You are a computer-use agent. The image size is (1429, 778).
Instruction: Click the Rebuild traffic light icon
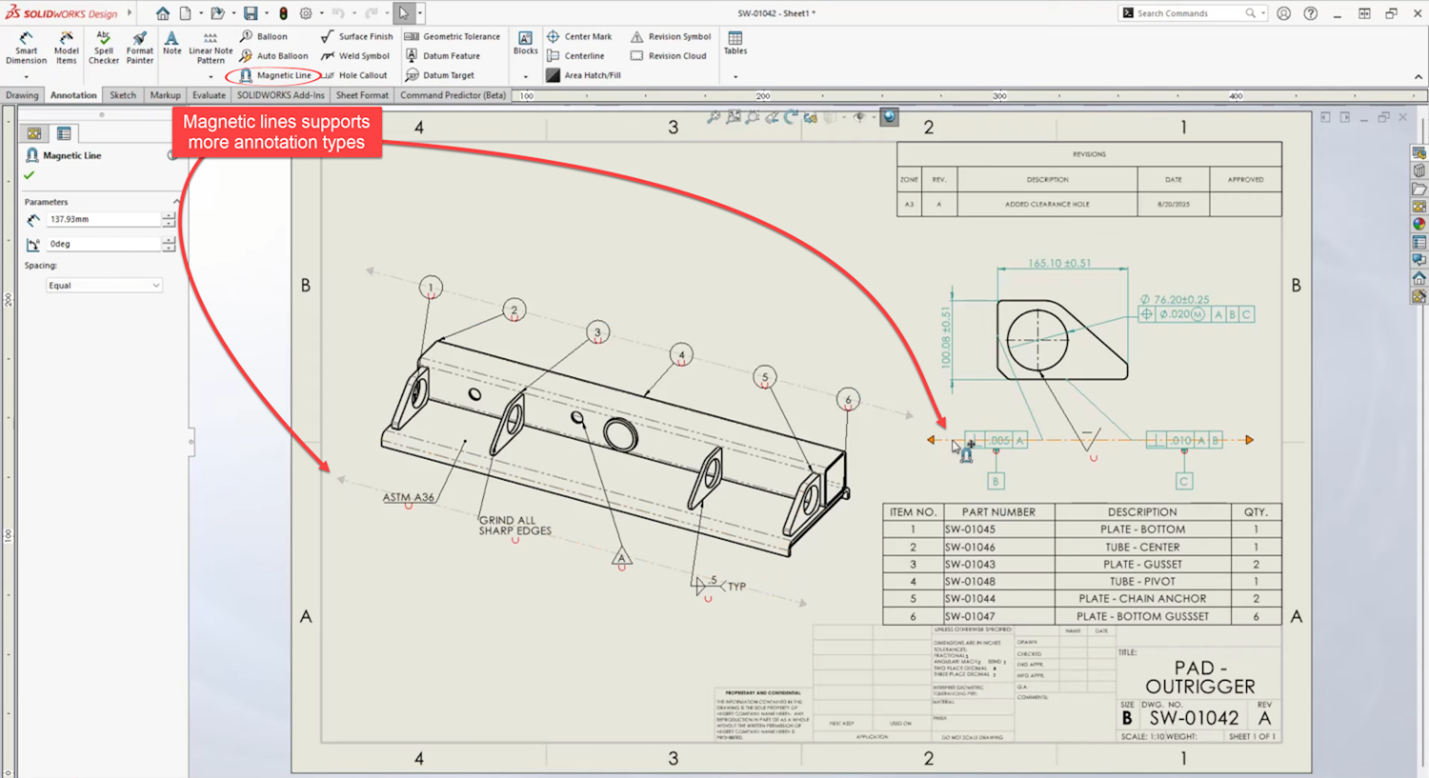coord(283,14)
